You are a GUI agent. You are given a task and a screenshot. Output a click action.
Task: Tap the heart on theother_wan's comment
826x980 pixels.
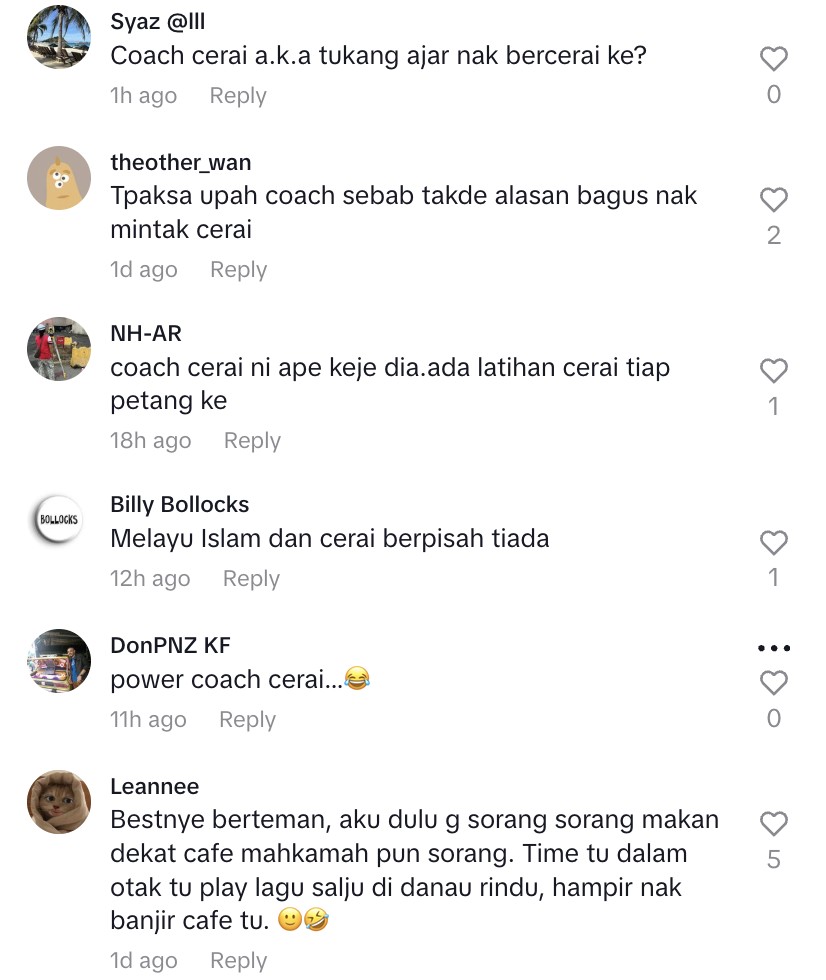click(x=774, y=200)
